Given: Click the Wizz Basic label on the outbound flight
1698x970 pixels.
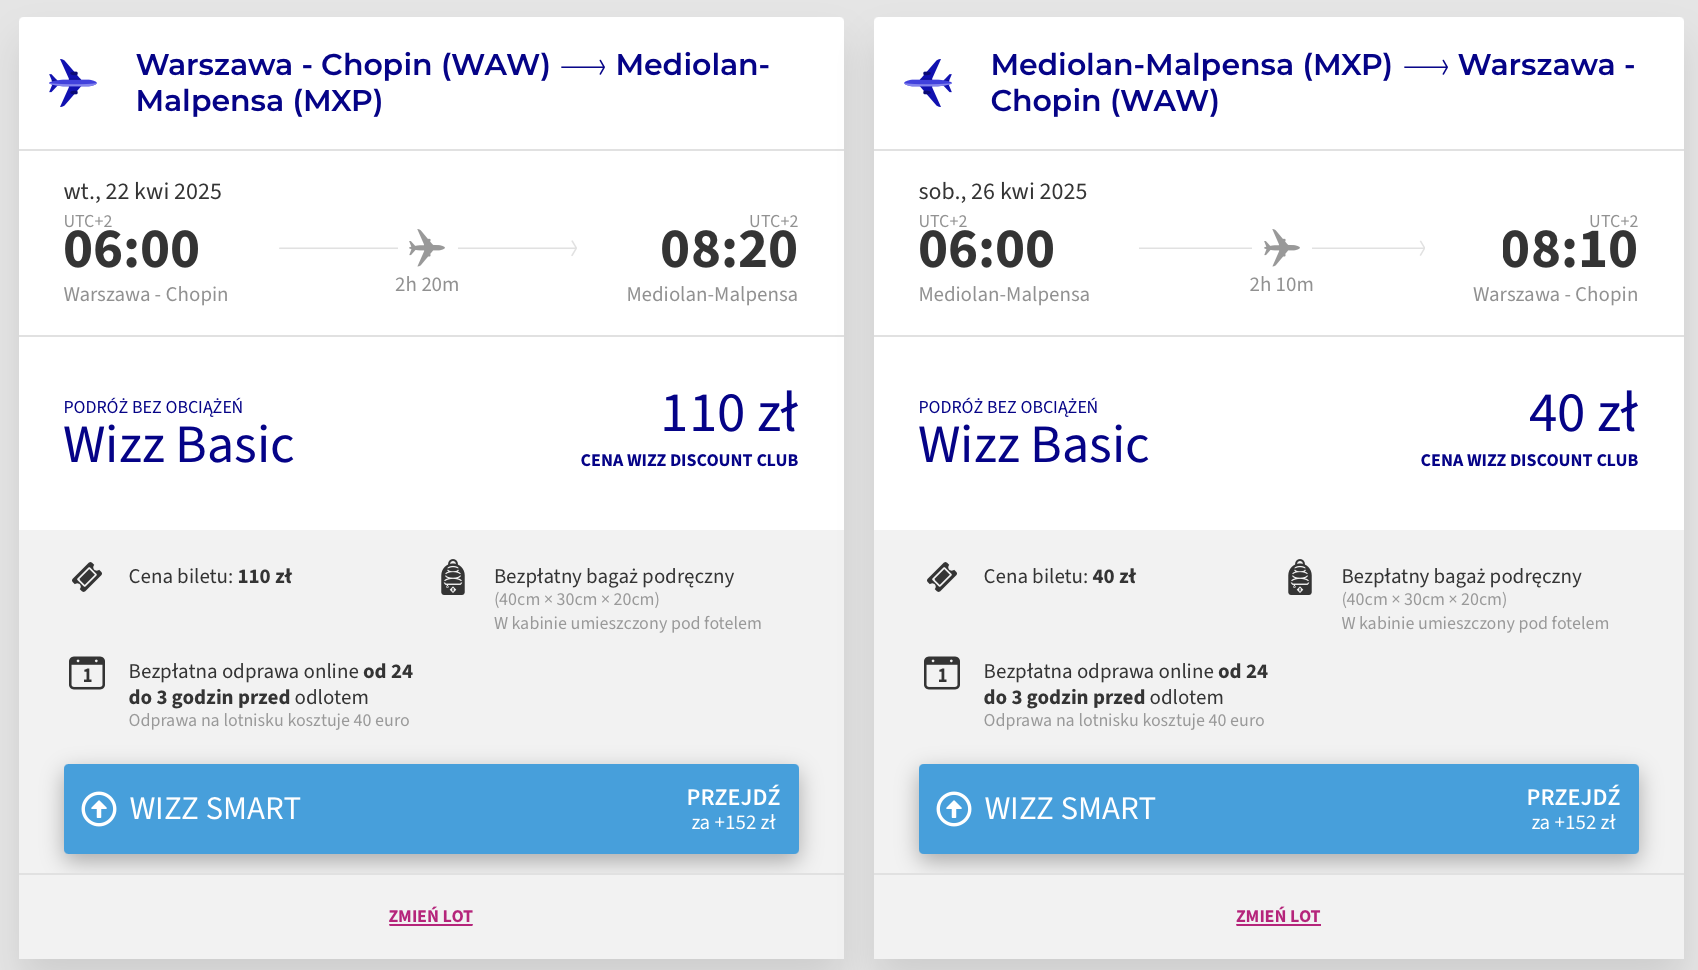Looking at the screenshot, I should [x=179, y=445].
